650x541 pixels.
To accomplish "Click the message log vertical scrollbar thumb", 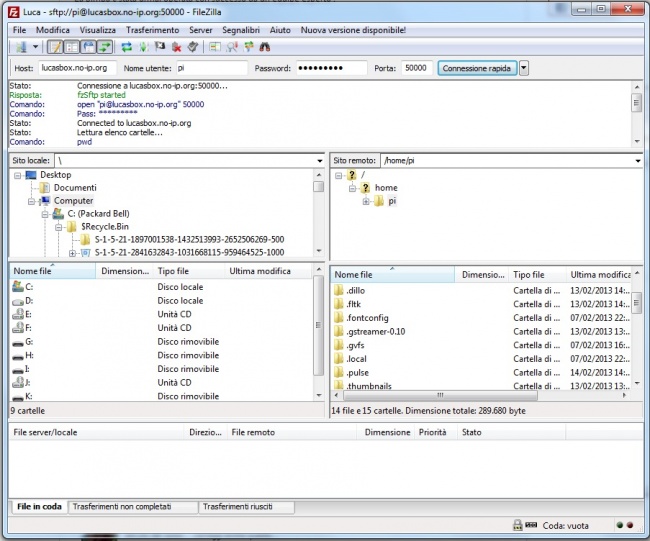I will (637, 102).
